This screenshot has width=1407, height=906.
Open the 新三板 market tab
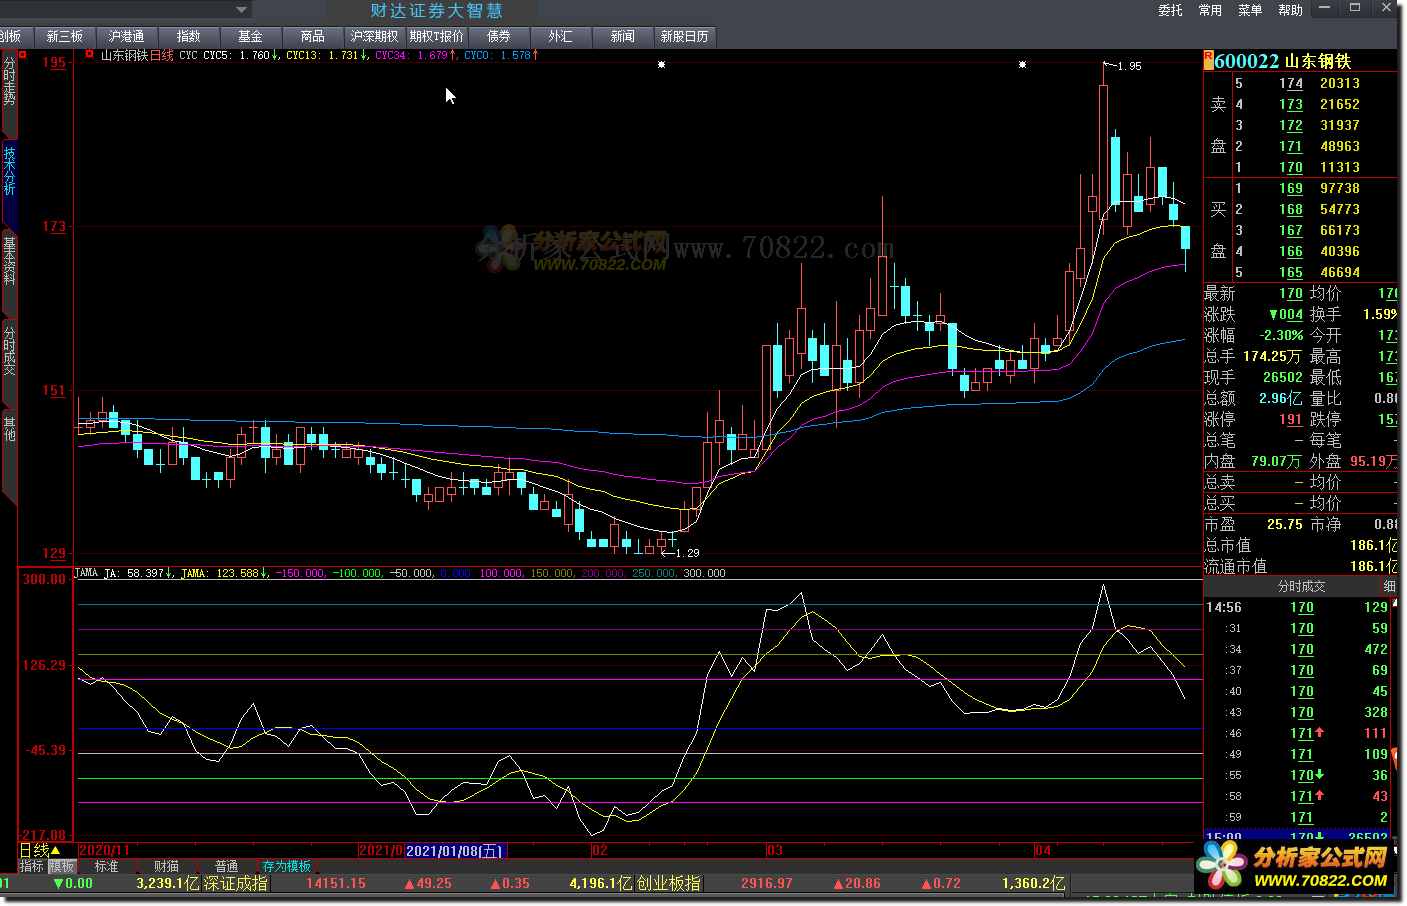coord(65,36)
